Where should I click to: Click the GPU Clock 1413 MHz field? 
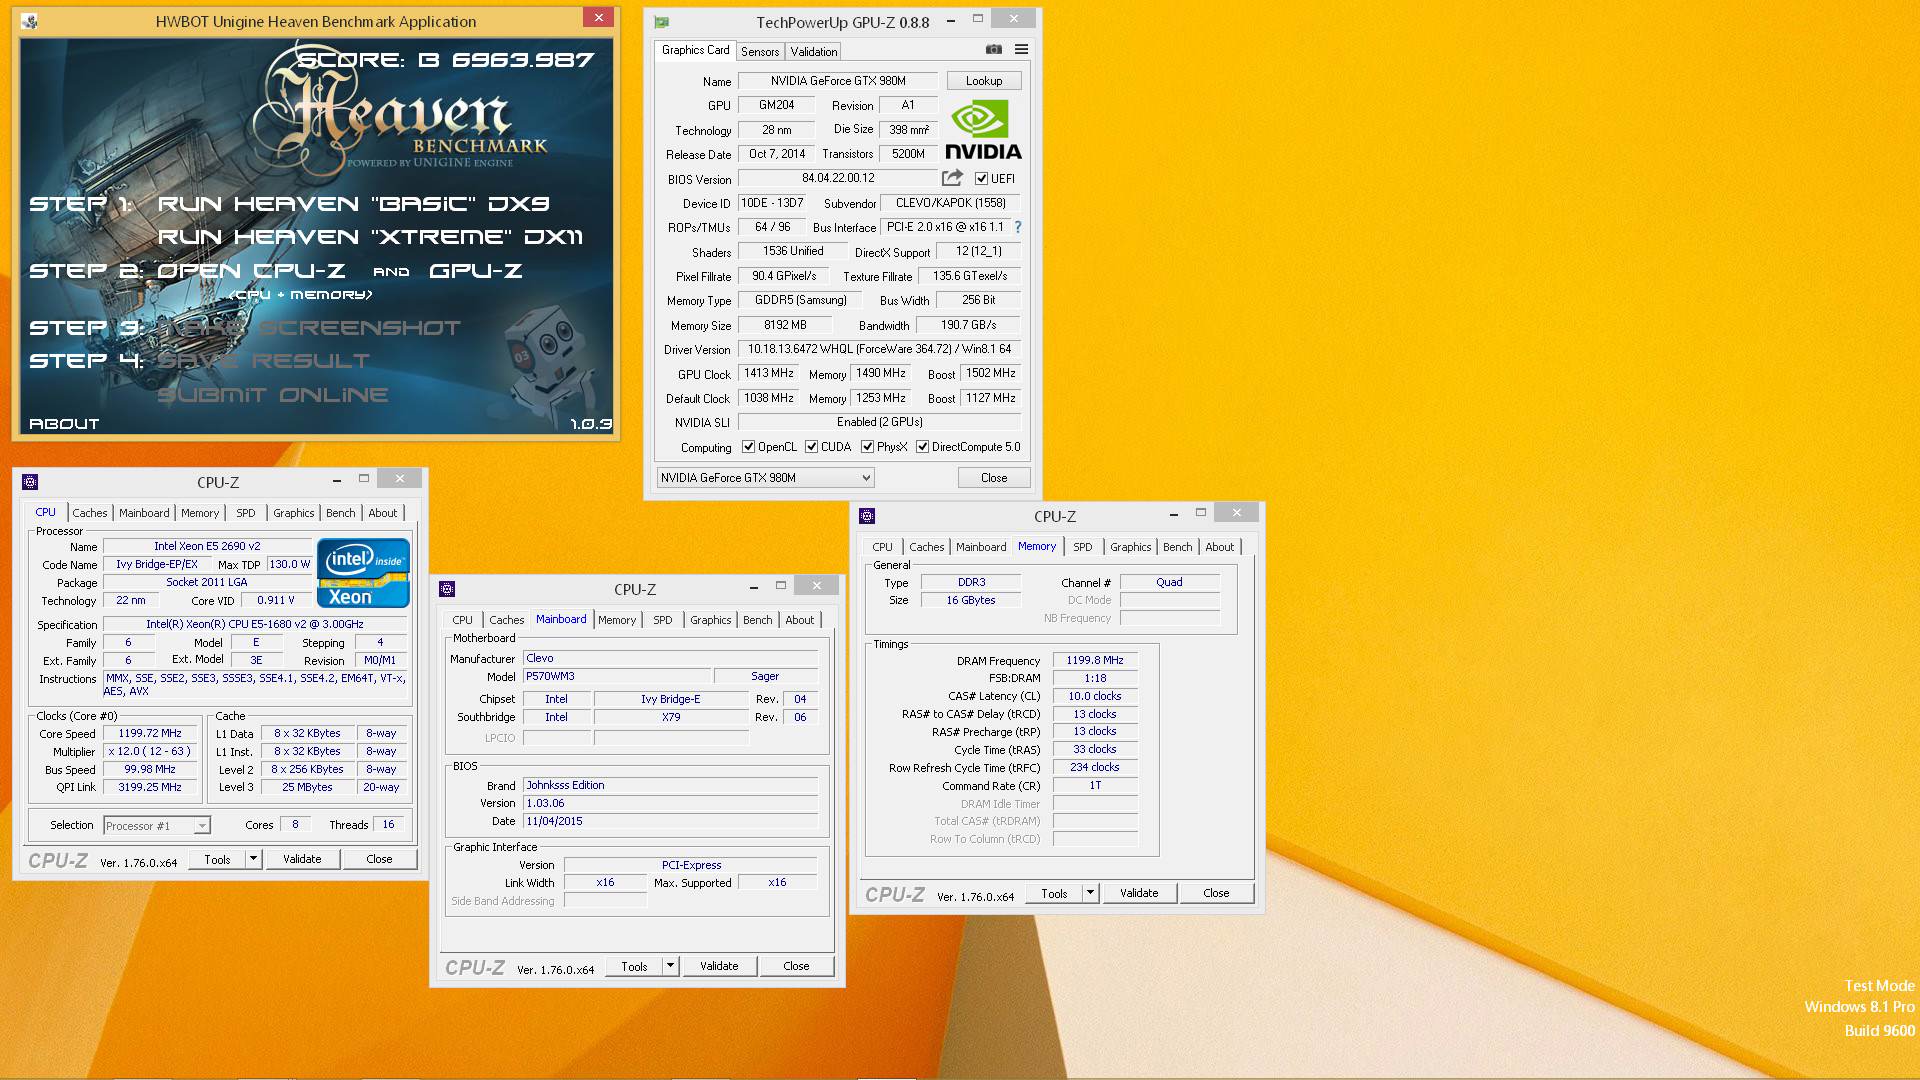point(769,373)
